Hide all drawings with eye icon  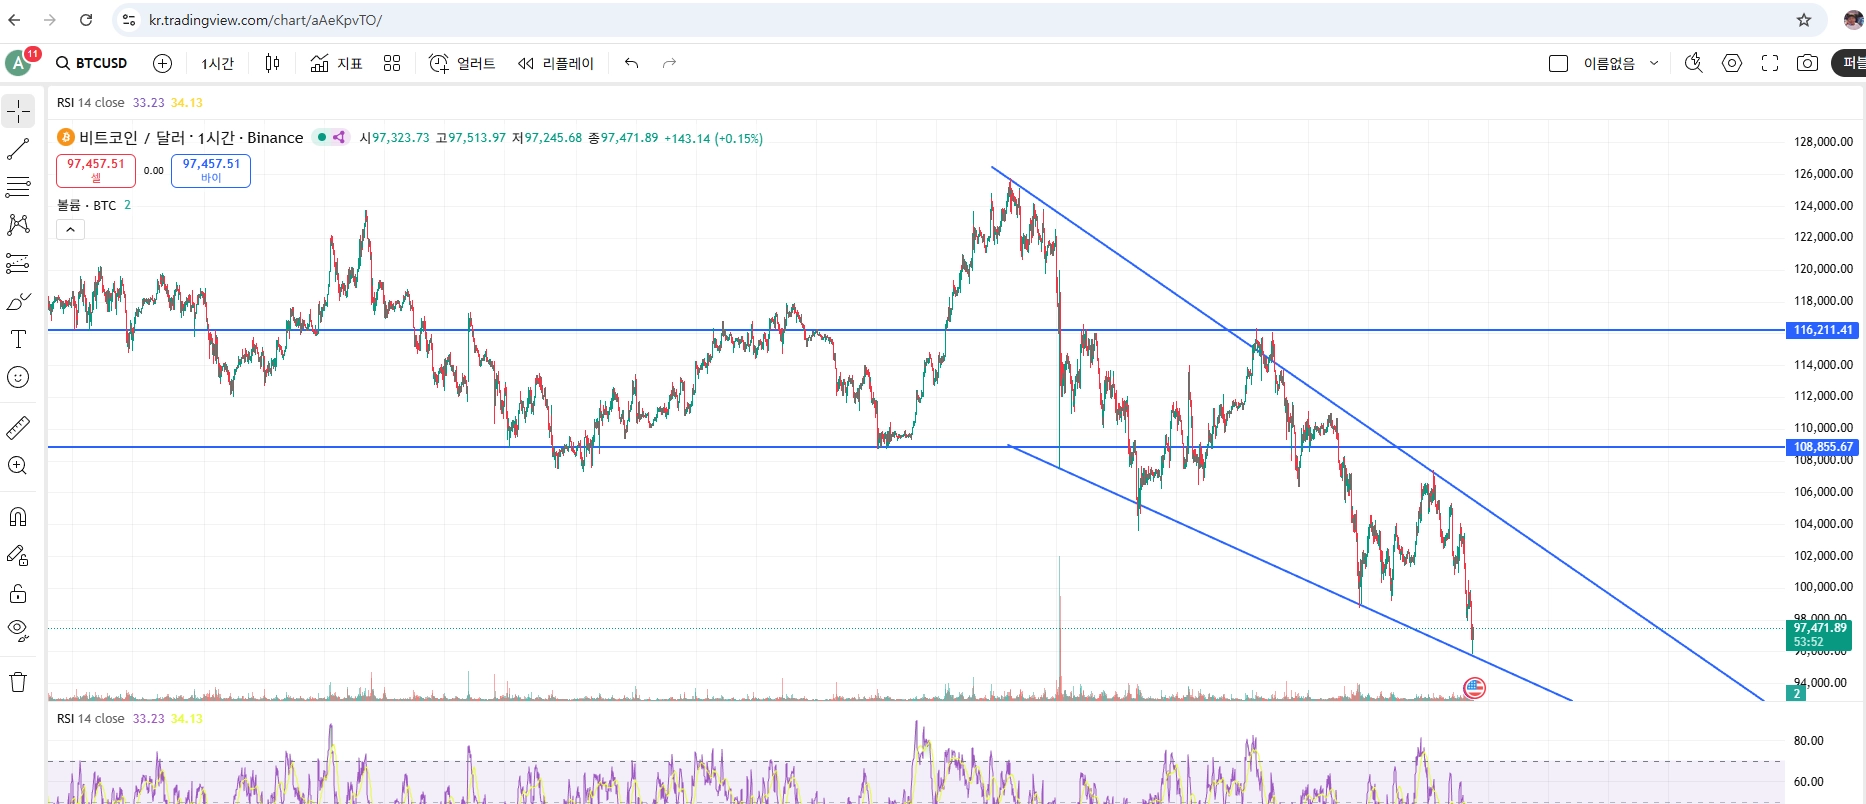[19, 631]
